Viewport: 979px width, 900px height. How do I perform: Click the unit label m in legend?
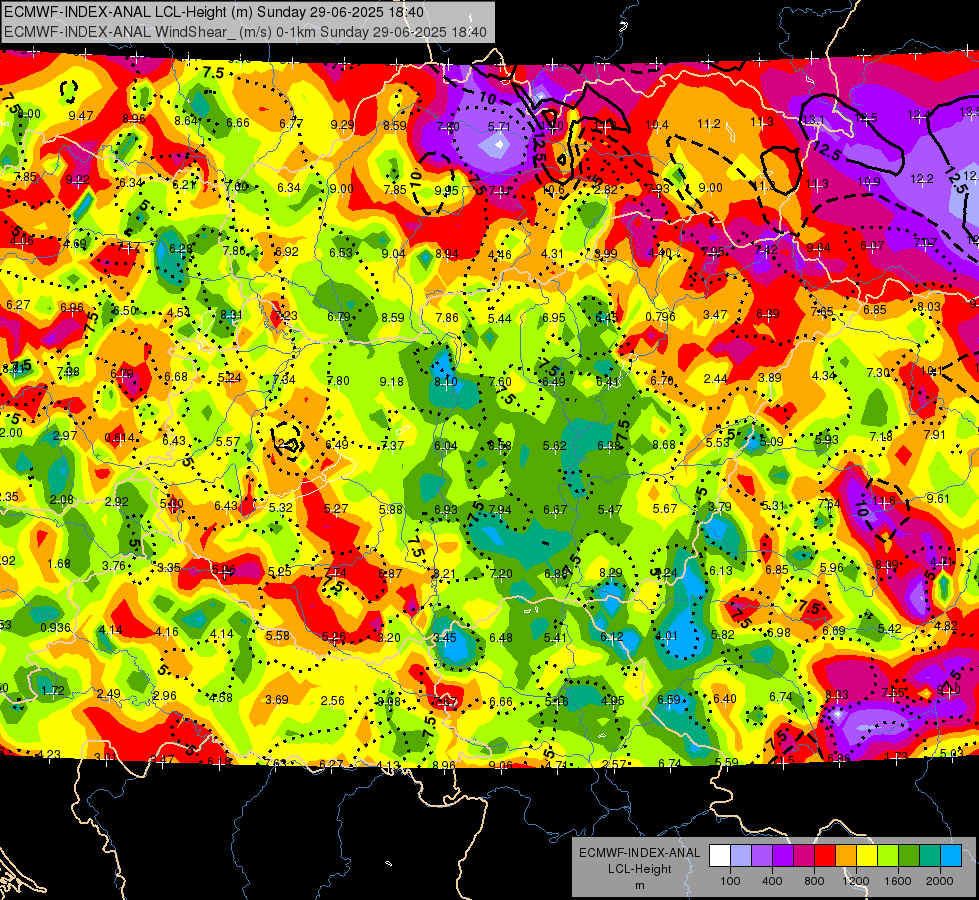pos(639,885)
